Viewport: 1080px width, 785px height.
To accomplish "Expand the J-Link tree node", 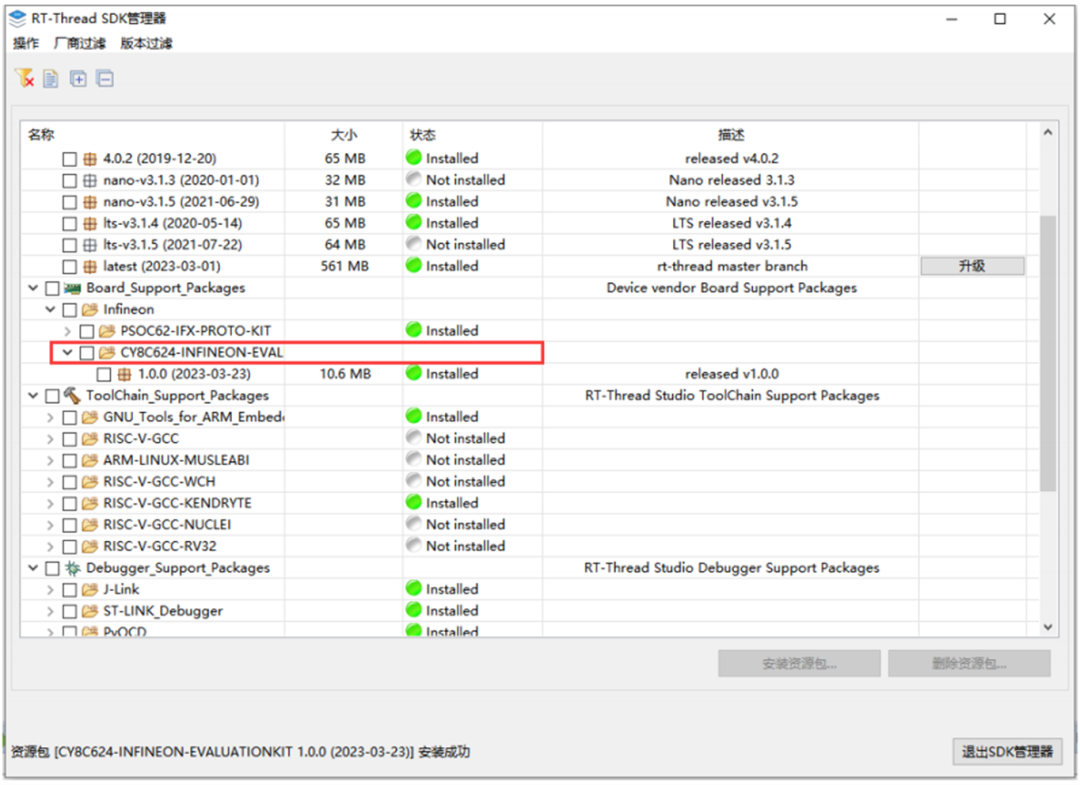I will 50,590.
